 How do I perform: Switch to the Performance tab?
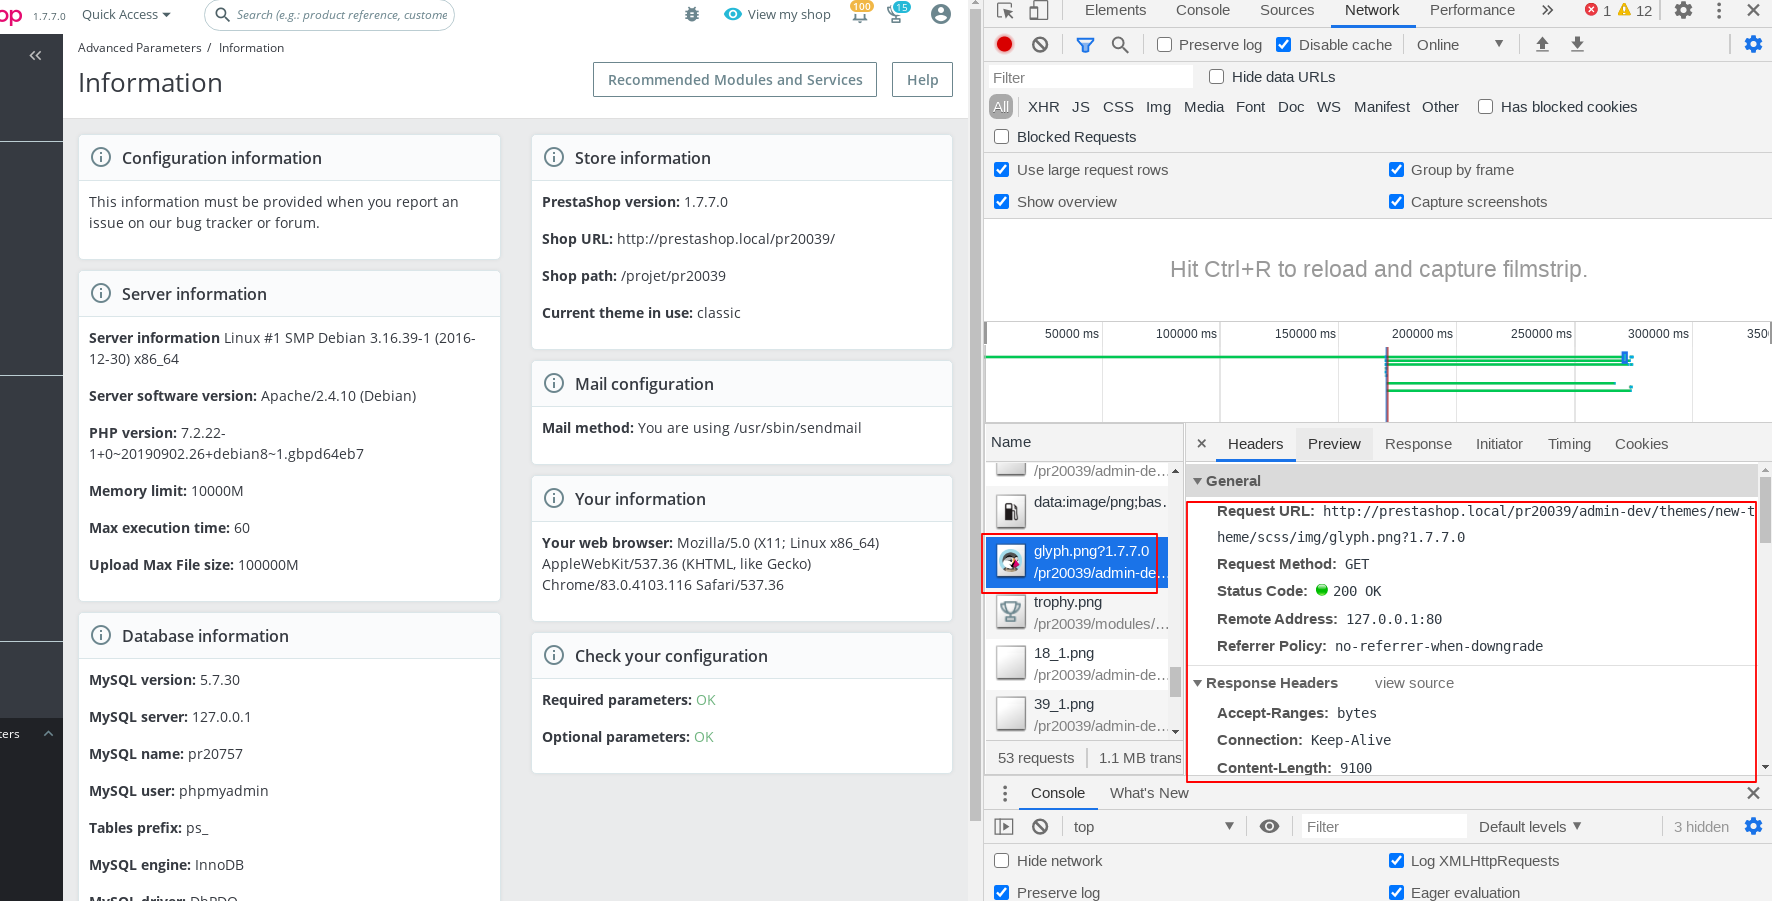(1472, 10)
